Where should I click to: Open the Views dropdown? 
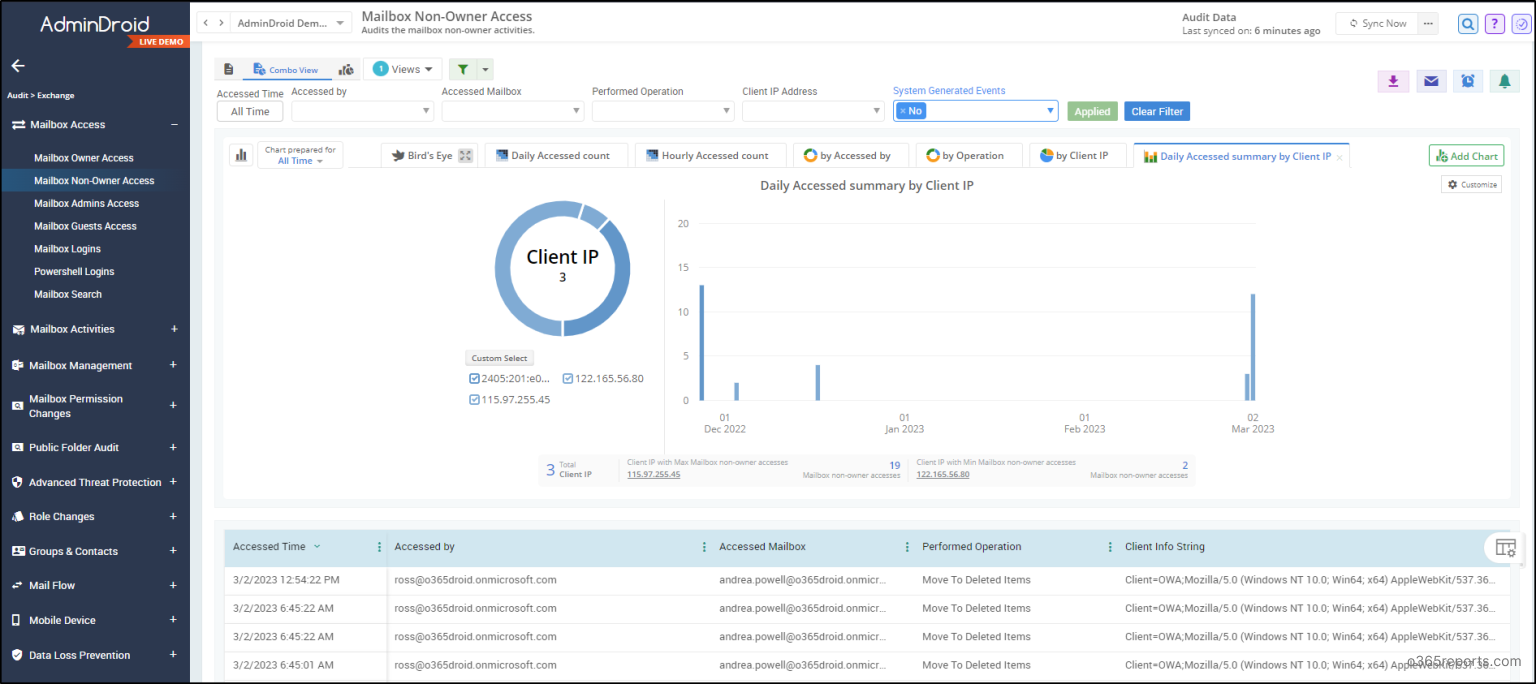(x=404, y=69)
